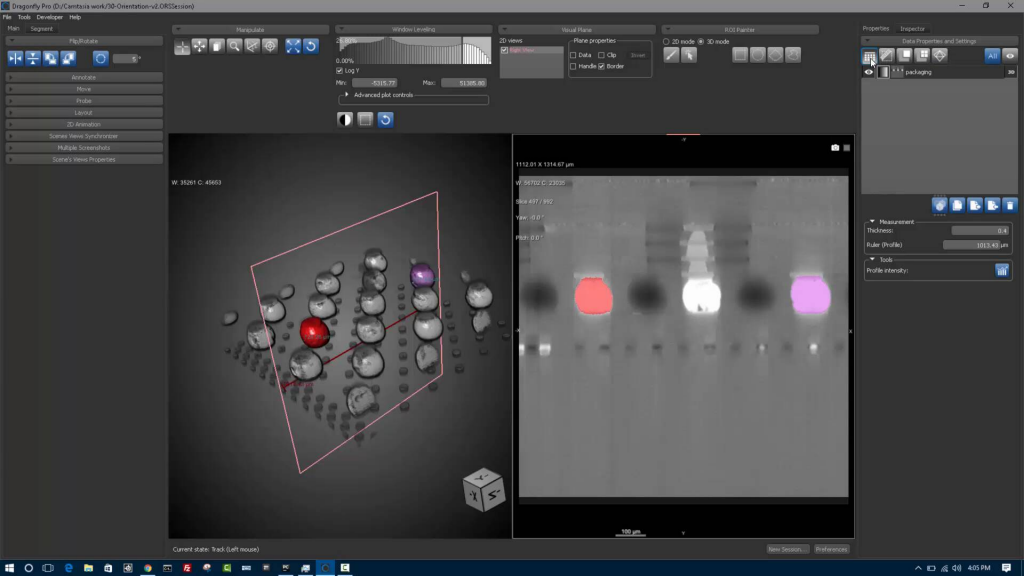This screenshot has width=1024, height=576.
Task: Select the ROI Painter brush tool
Action: [x=672, y=55]
